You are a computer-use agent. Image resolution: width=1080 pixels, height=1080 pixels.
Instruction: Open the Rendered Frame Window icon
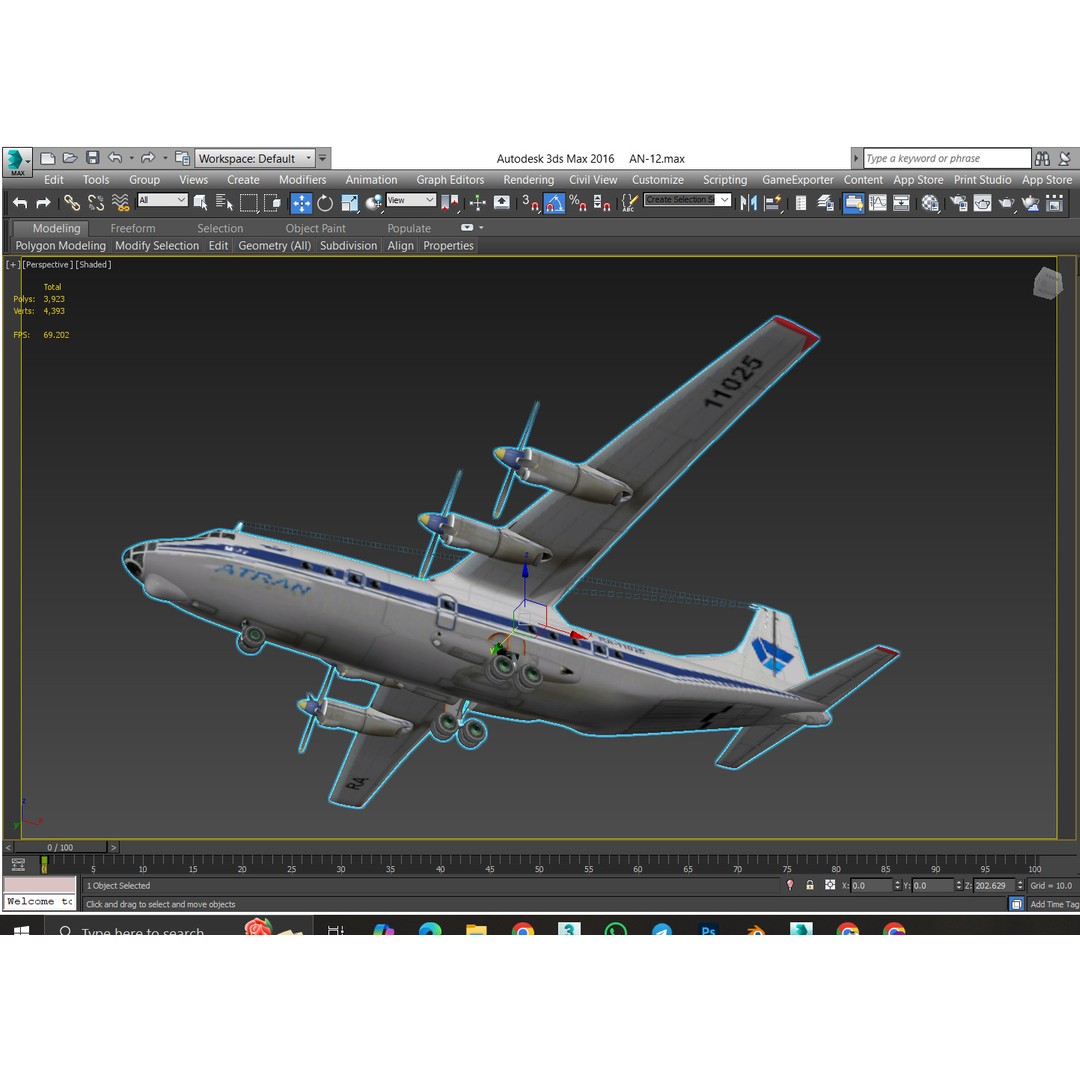pos(982,202)
